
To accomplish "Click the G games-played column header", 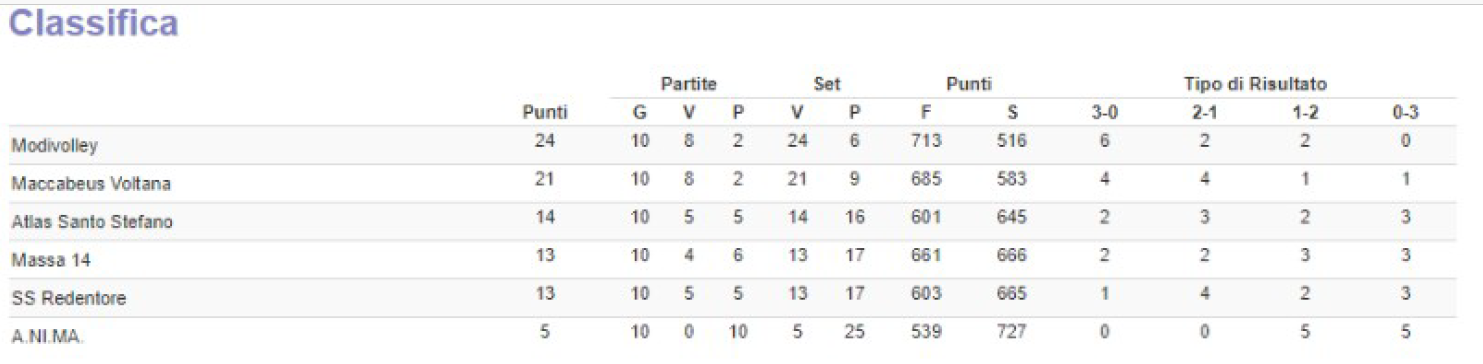I will [640, 113].
